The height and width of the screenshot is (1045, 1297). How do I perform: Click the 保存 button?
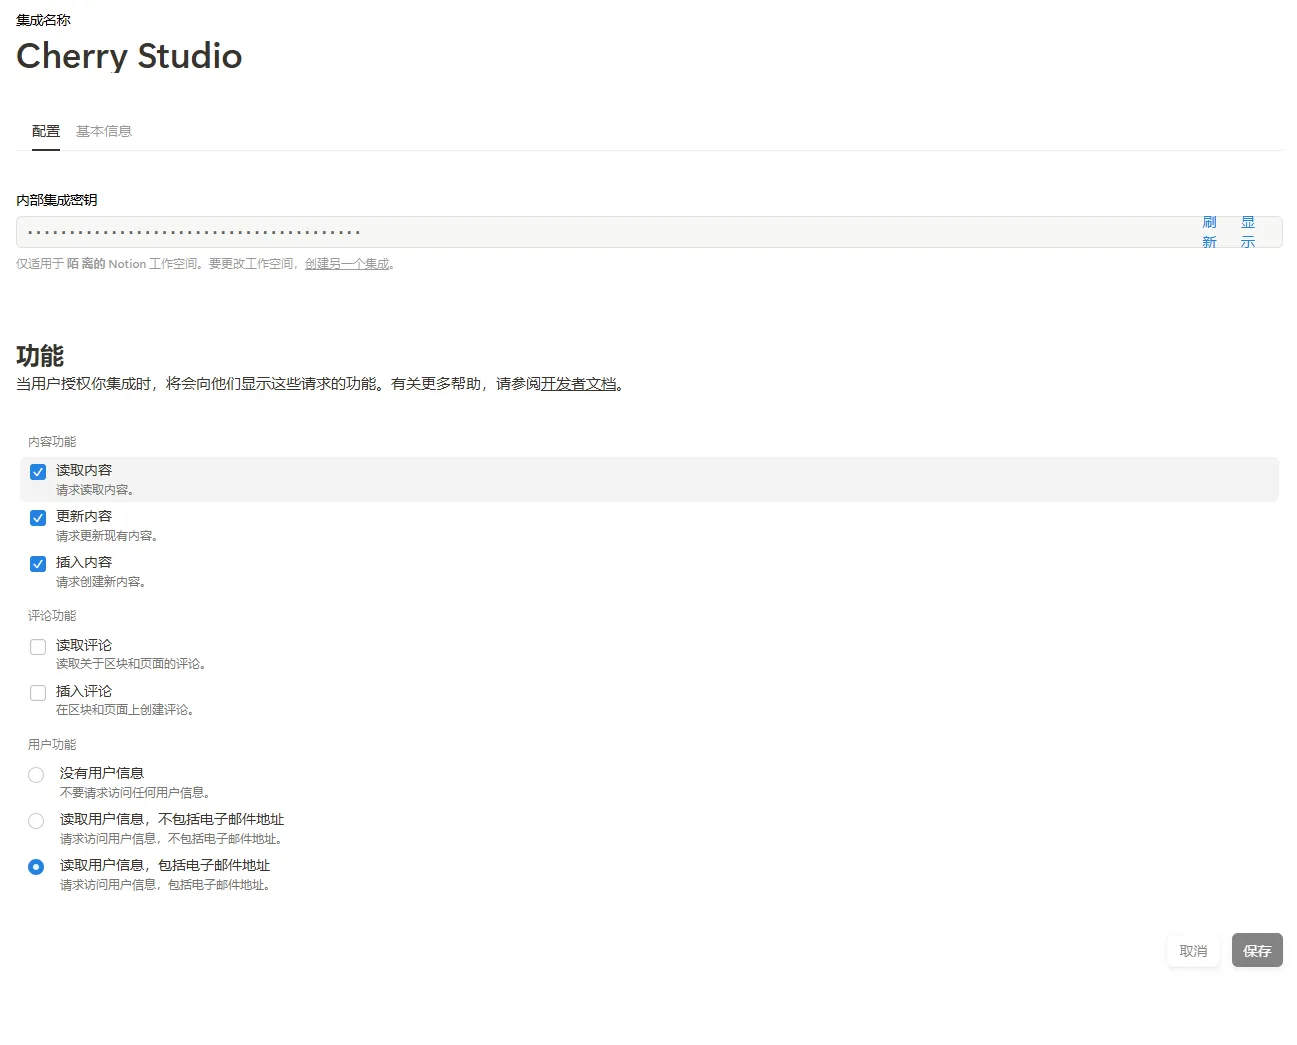(x=1257, y=951)
